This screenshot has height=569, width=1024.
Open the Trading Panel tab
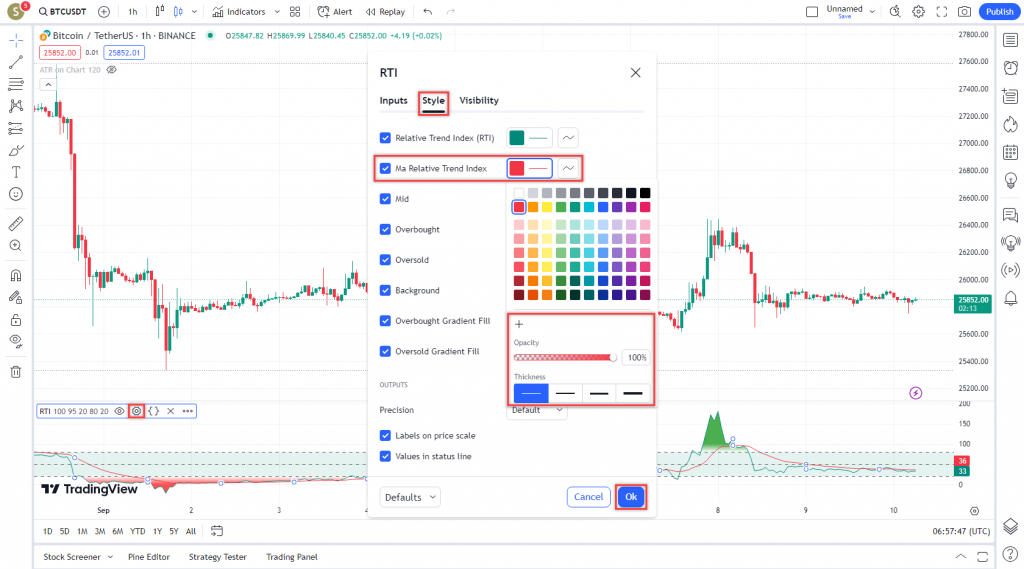[292, 557]
